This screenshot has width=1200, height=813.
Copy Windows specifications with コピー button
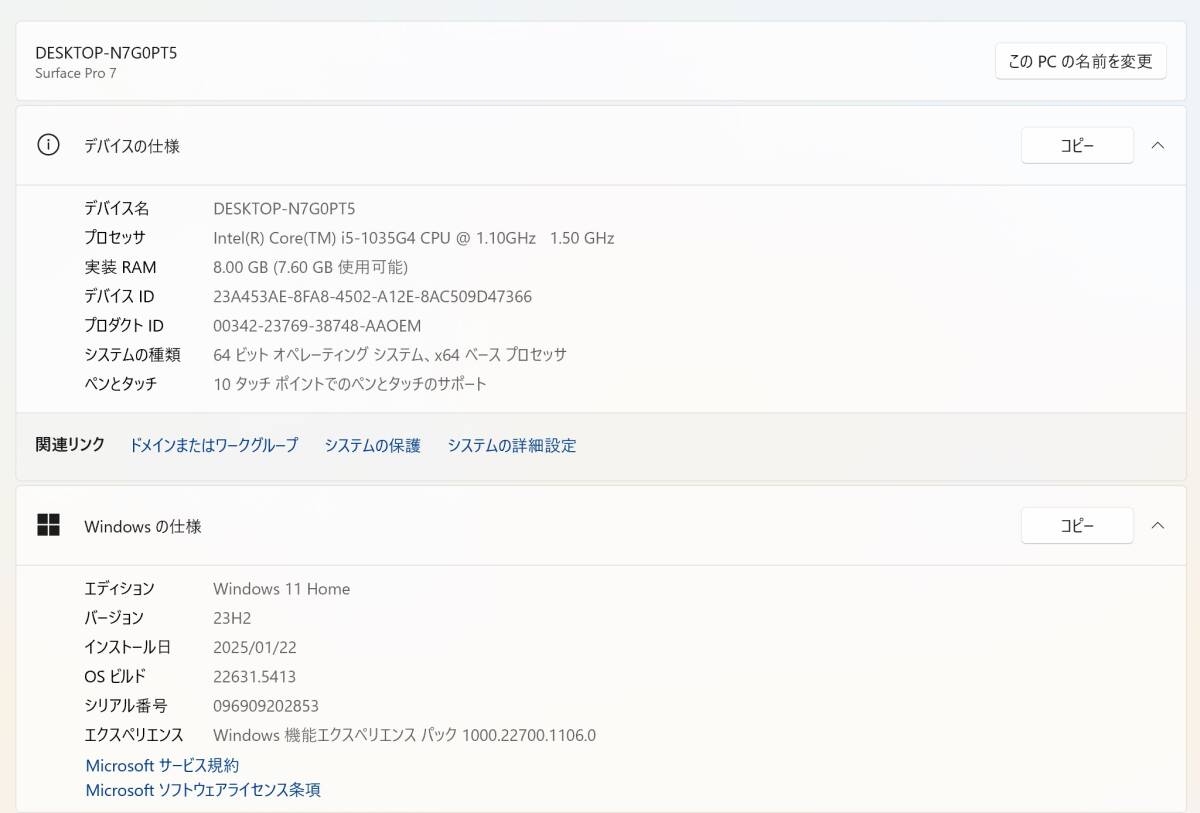[1077, 525]
